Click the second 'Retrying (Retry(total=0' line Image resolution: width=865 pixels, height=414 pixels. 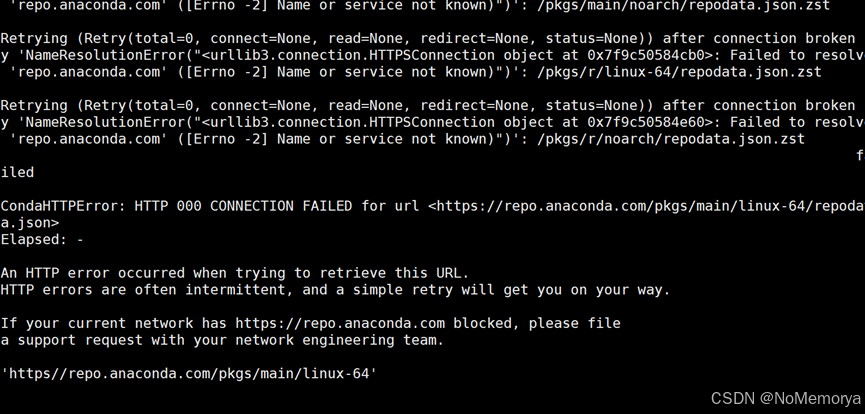click(428, 105)
